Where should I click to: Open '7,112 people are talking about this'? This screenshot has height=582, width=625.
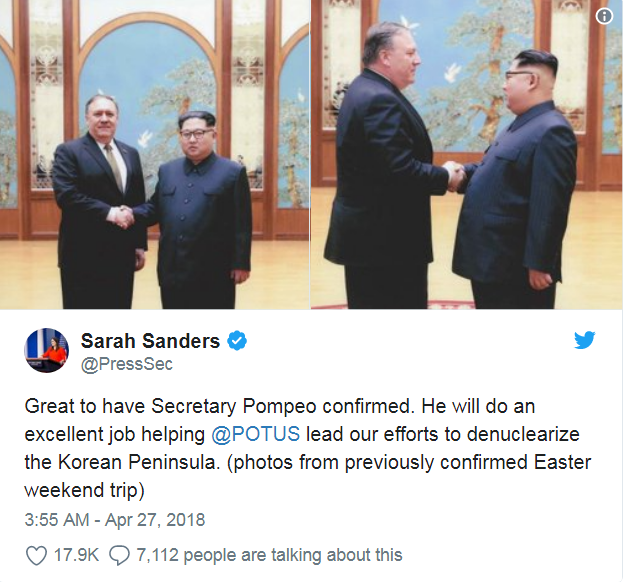pos(269,555)
